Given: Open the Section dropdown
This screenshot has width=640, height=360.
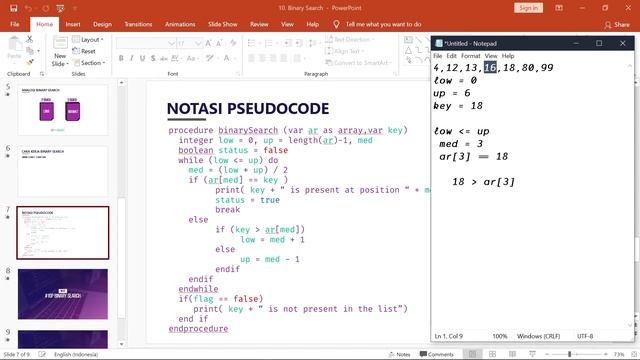Looking at the screenshot, I should [89, 62].
